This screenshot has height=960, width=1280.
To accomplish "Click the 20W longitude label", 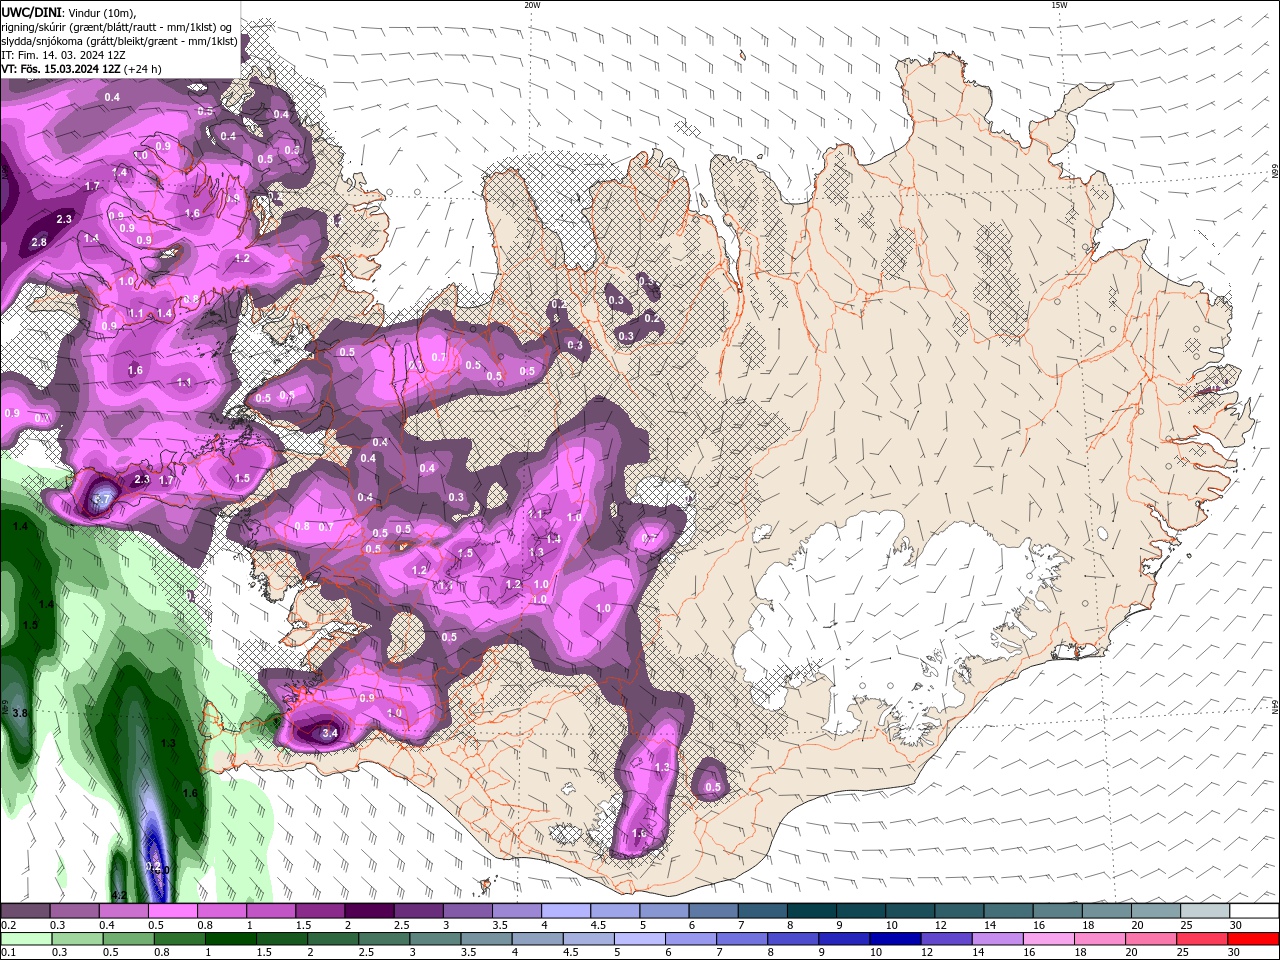I will pos(532,5).
